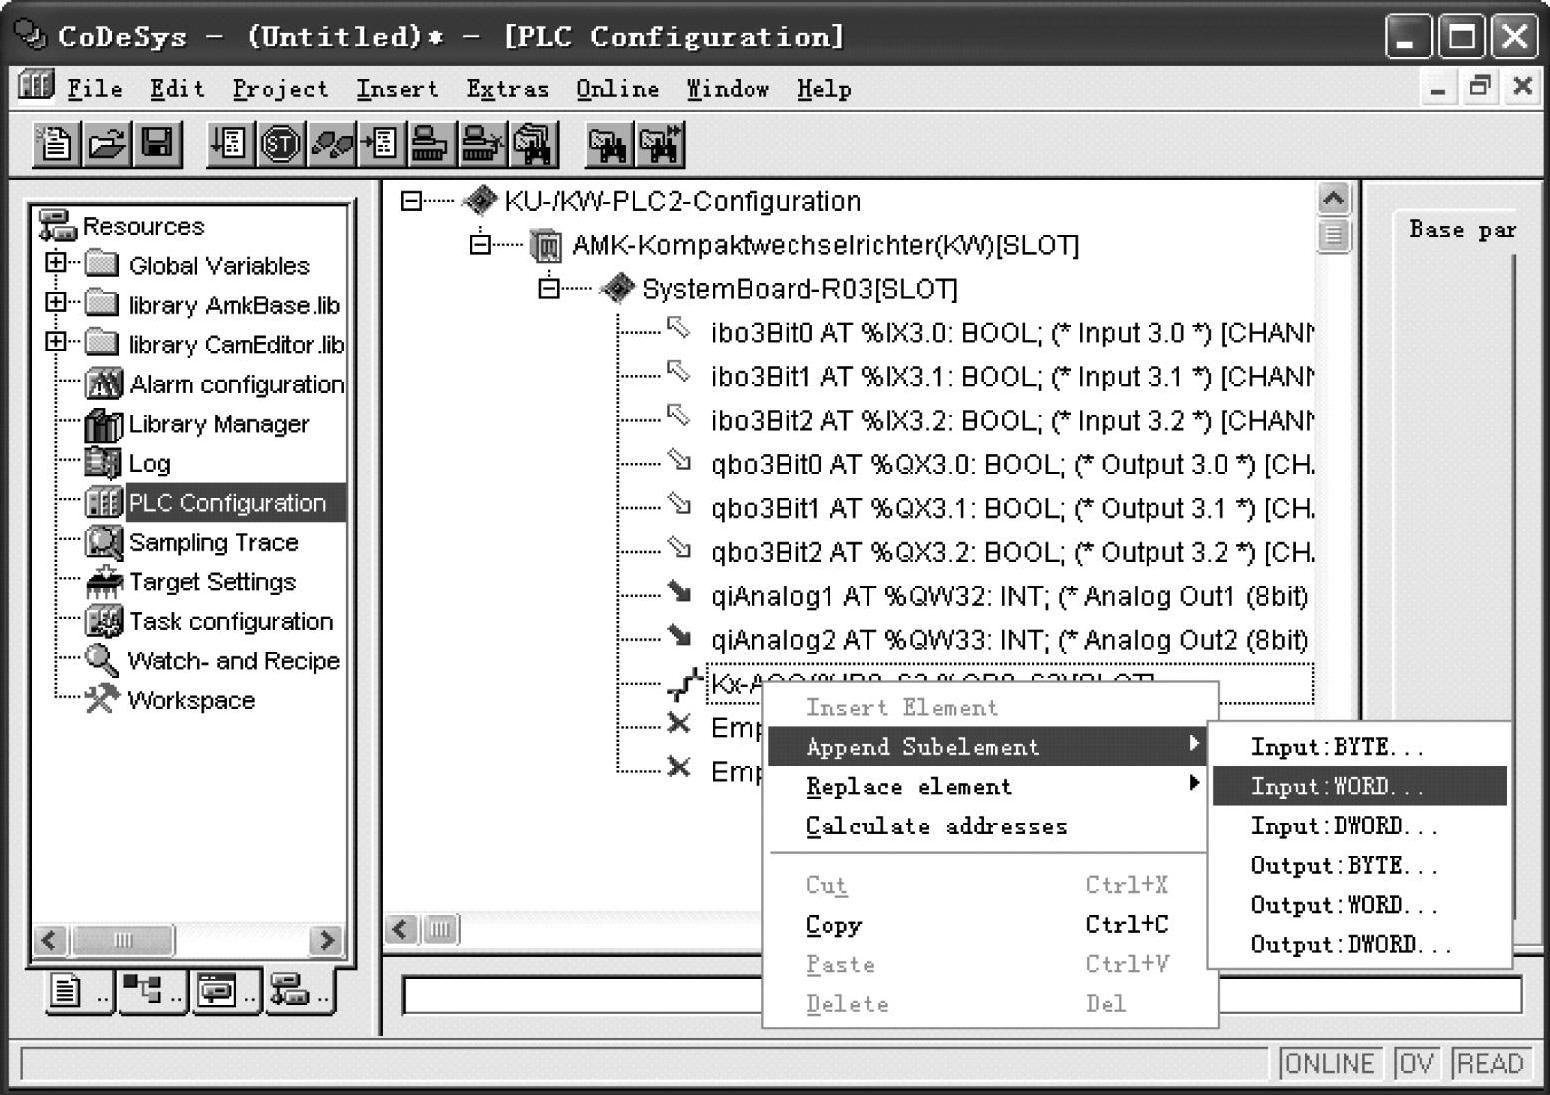Collapse the KU-/KW-PLC2-Configuration root node
This screenshot has width=1550, height=1095.
pos(411,201)
